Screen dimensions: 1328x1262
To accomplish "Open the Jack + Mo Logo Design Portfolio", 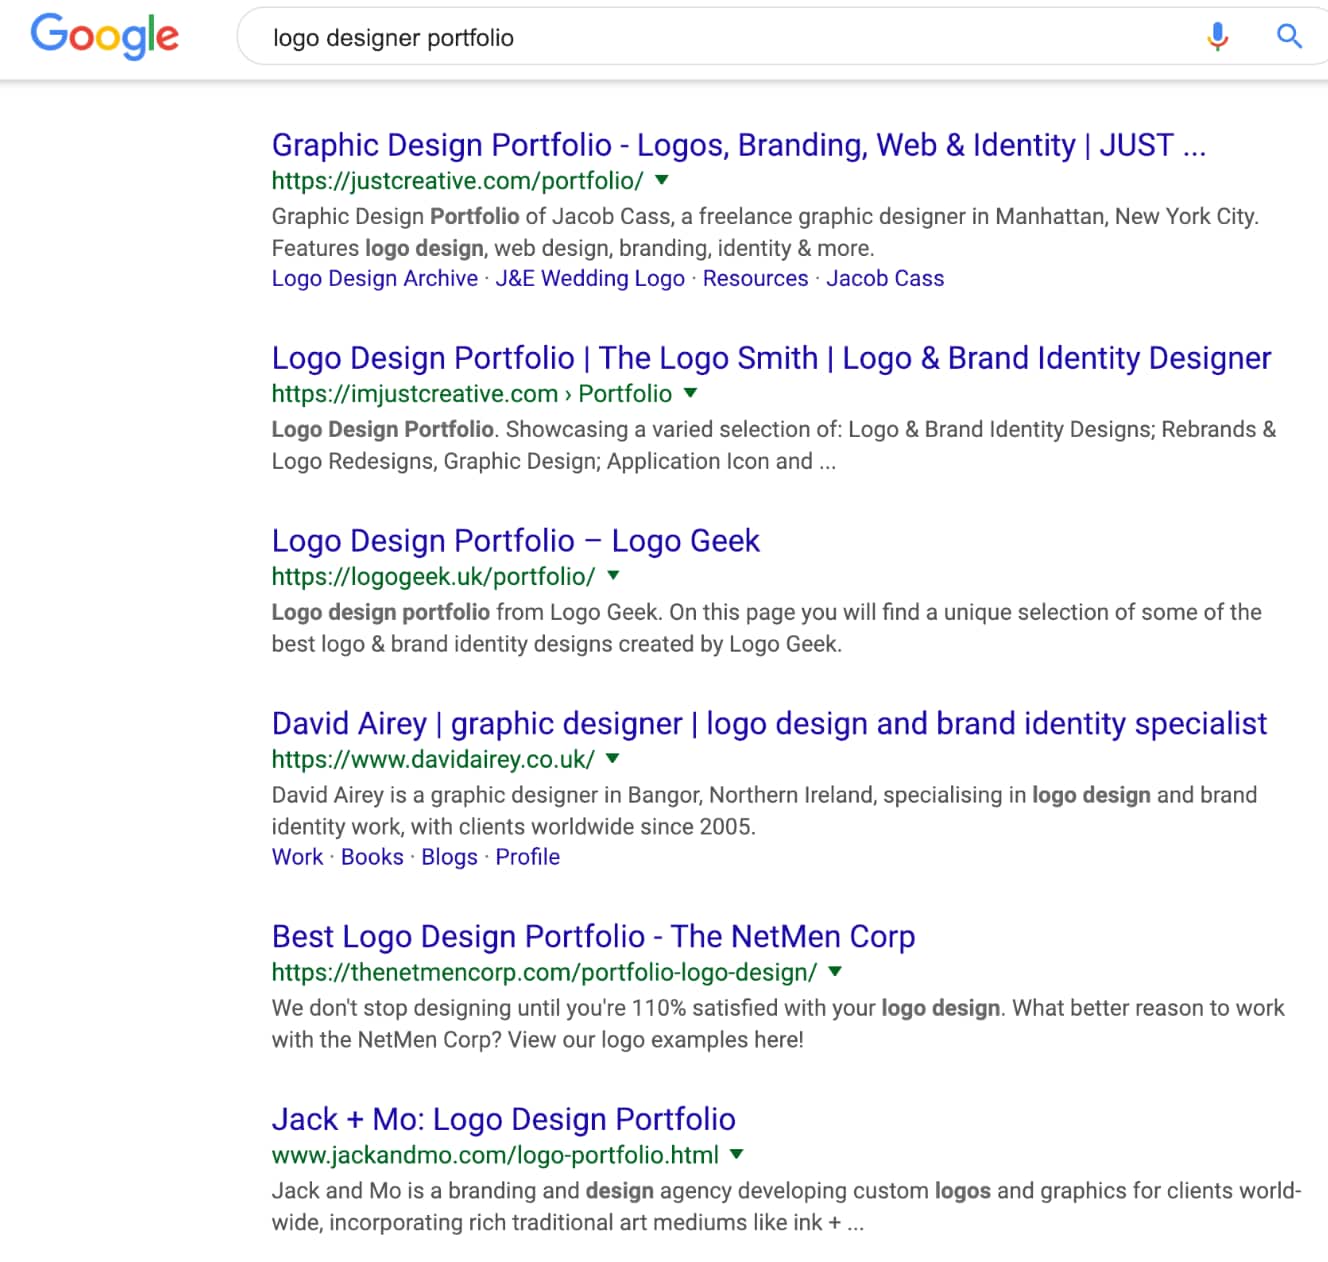I will point(503,1119).
